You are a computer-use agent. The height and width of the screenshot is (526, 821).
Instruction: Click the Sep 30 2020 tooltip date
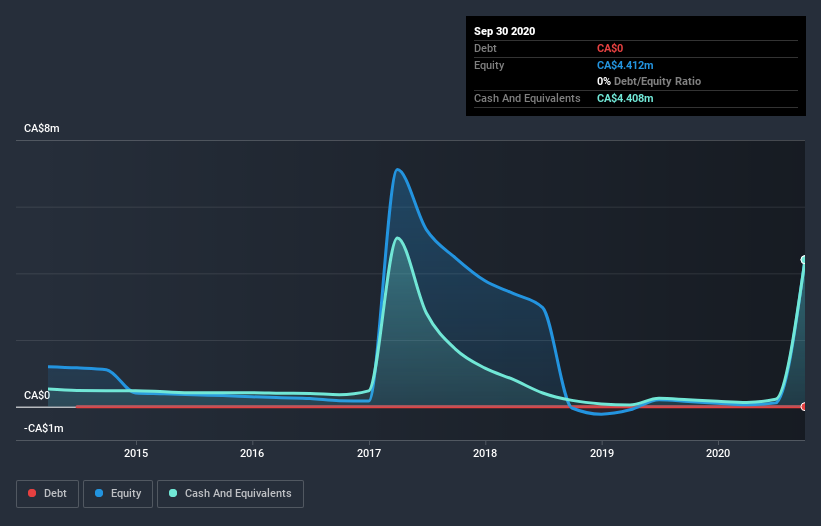click(x=504, y=31)
